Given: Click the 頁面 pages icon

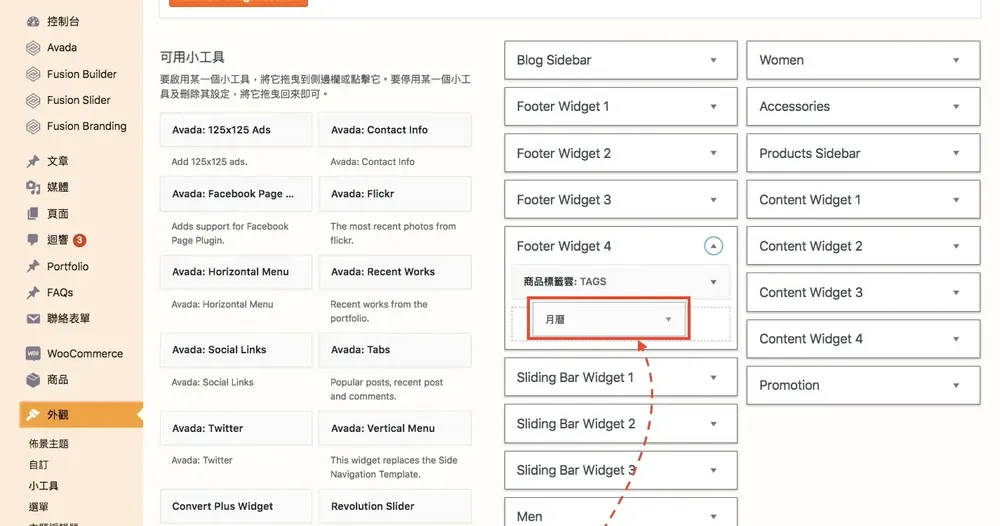Looking at the screenshot, I should (x=33, y=214).
